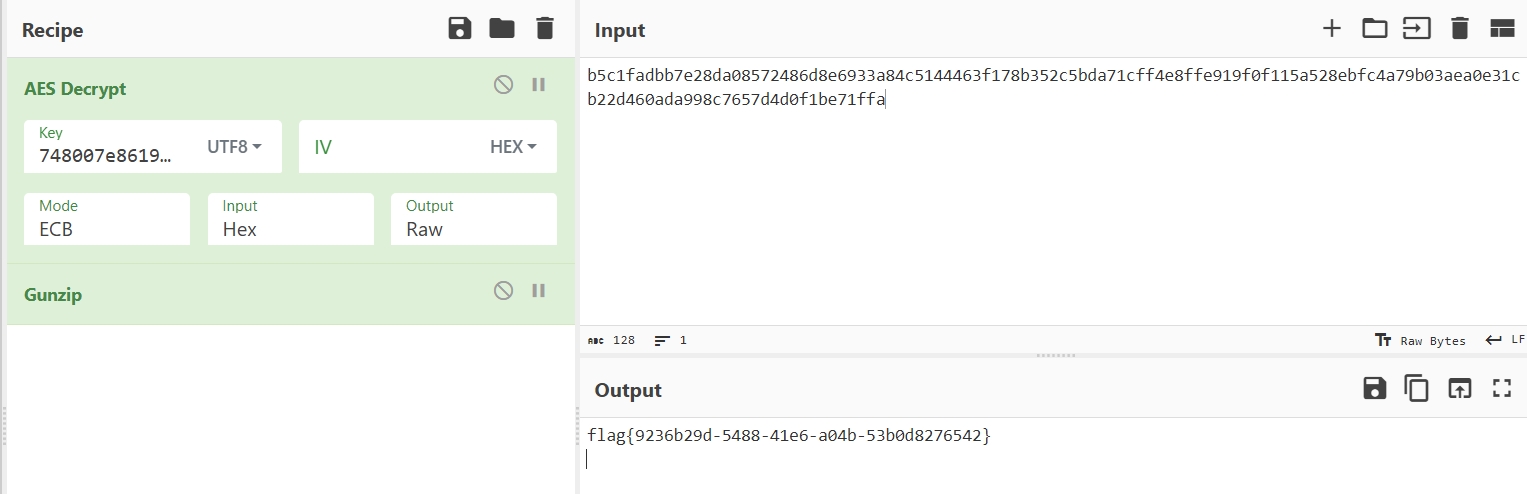Clear input and output trash icon
The height and width of the screenshot is (494, 1527).
tap(1460, 28)
